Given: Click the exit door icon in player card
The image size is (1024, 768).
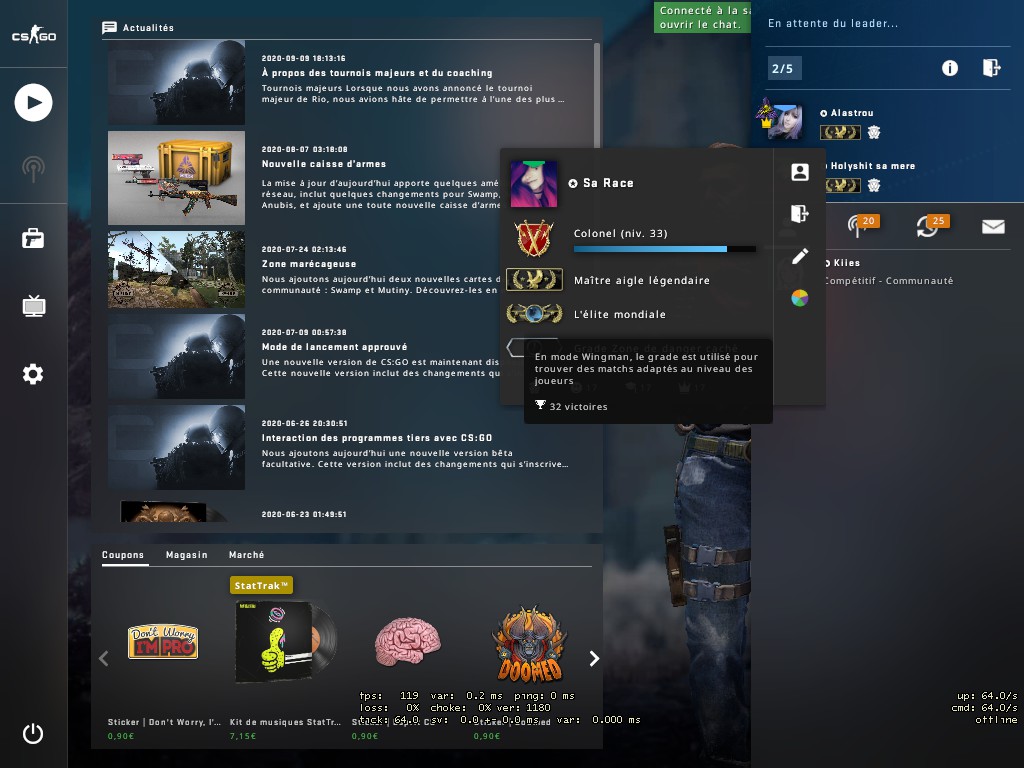Looking at the screenshot, I should click(x=800, y=214).
